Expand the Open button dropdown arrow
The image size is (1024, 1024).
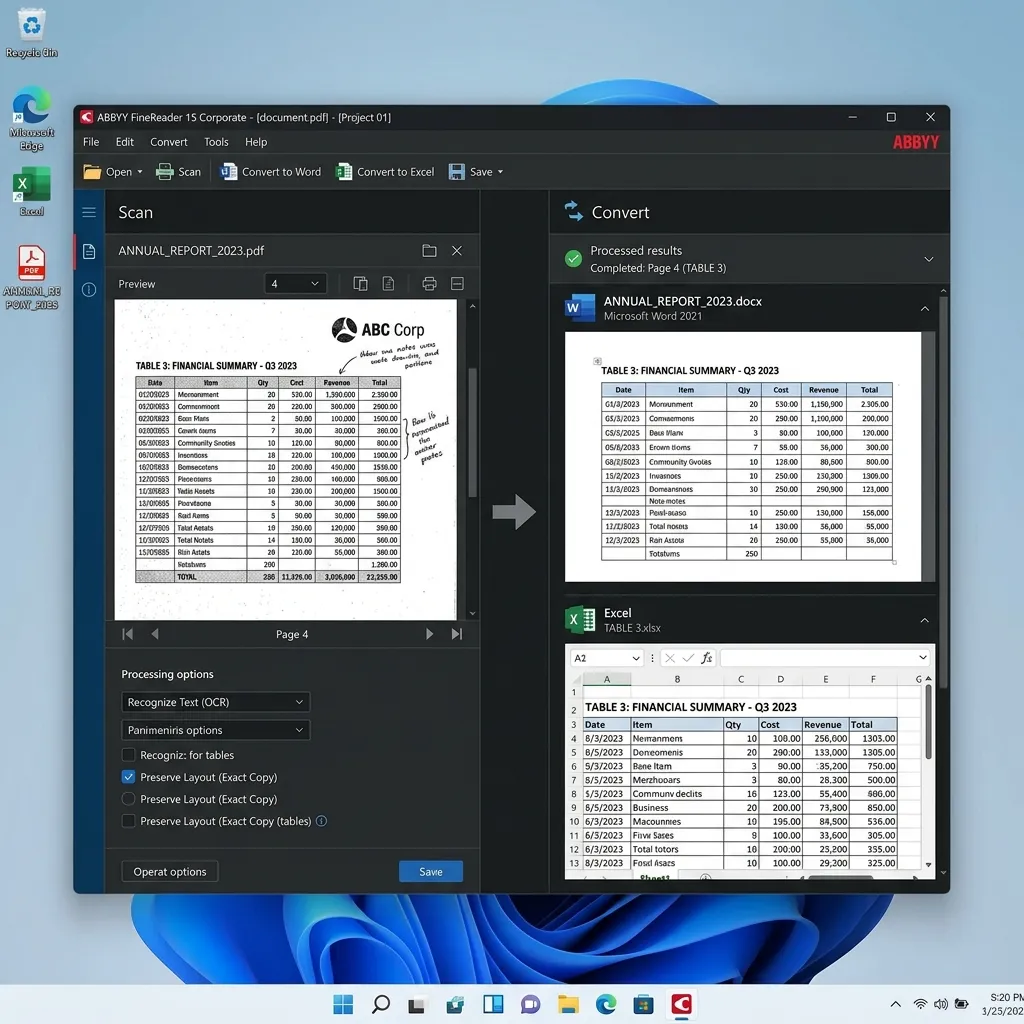pyautogui.click(x=140, y=172)
